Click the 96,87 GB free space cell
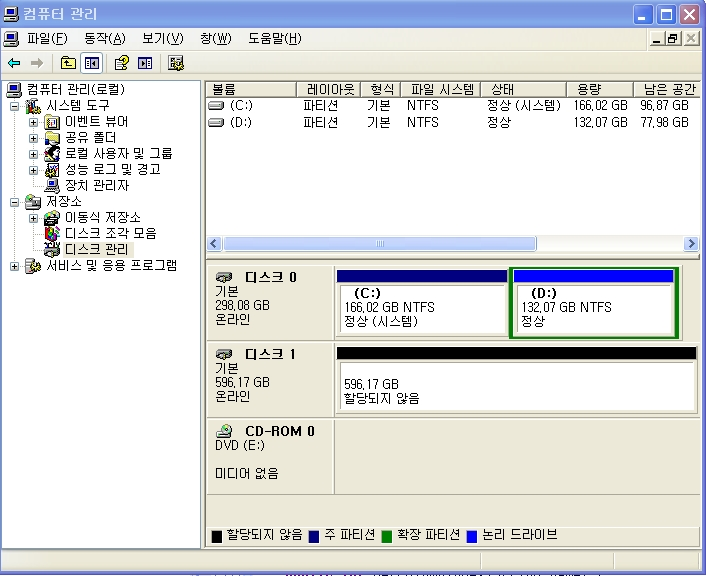Screen dimensions: 706x576 tap(664, 105)
